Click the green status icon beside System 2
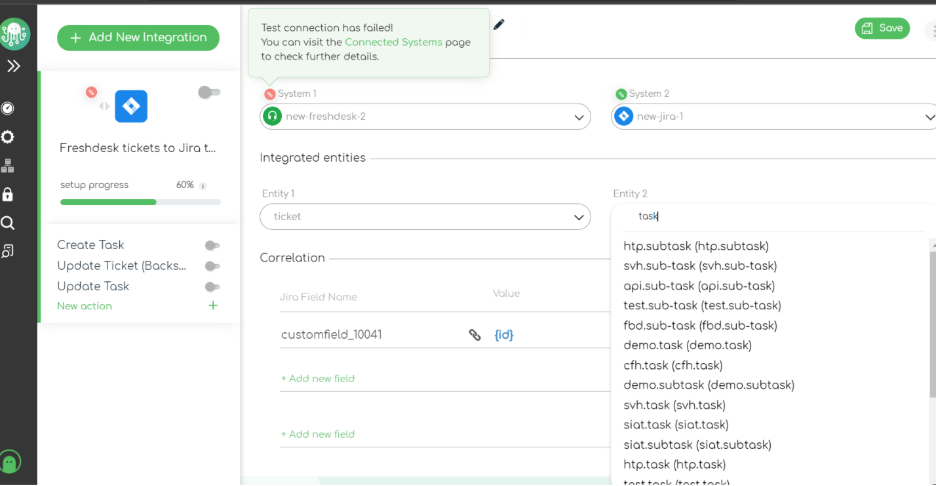The image size is (936, 486). 621,94
